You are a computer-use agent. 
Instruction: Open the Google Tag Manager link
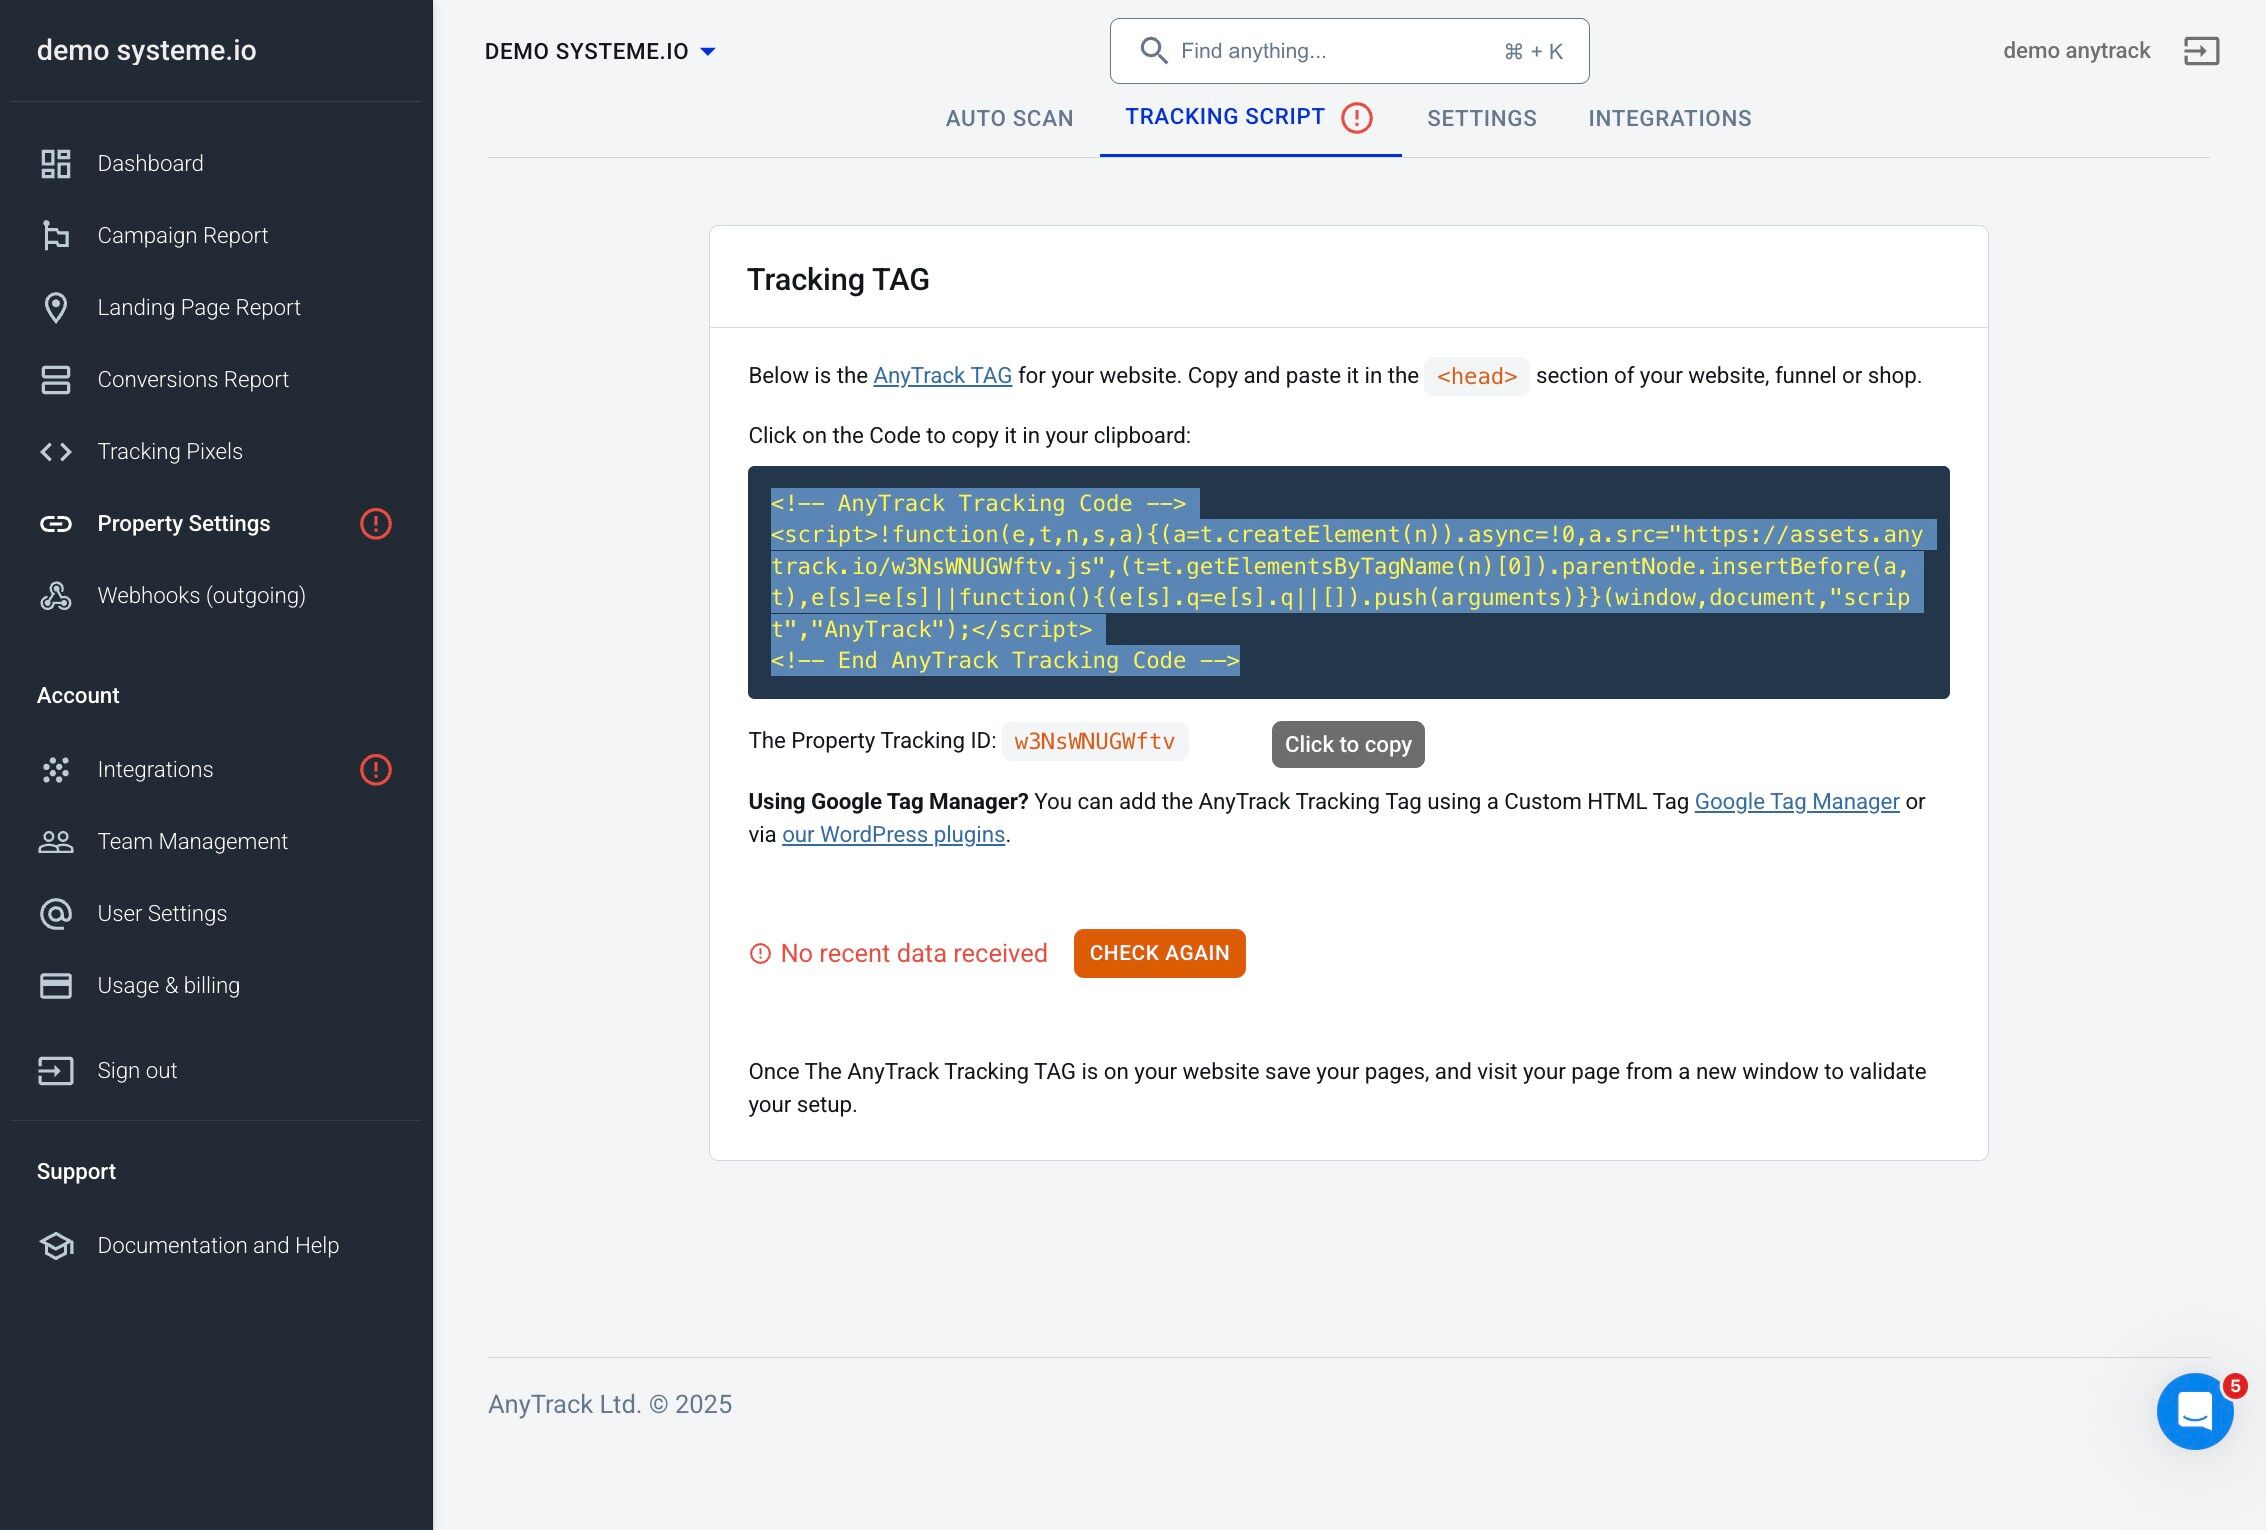(x=1796, y=801)
